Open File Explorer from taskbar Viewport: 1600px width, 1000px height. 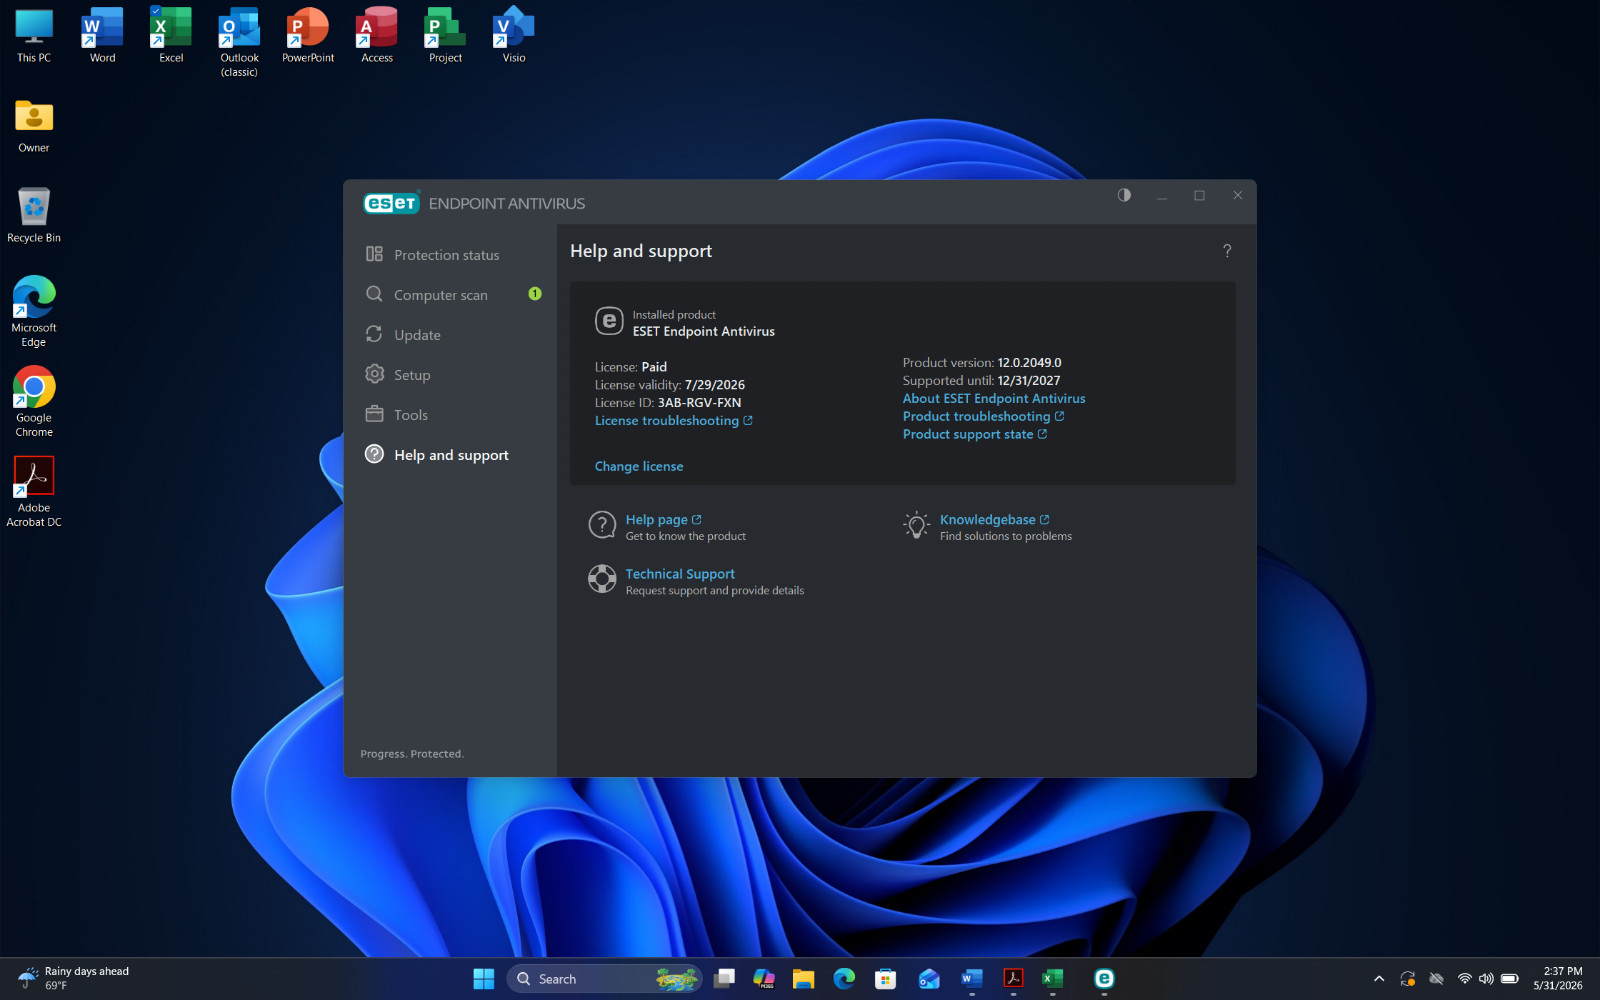click(804, 979)
